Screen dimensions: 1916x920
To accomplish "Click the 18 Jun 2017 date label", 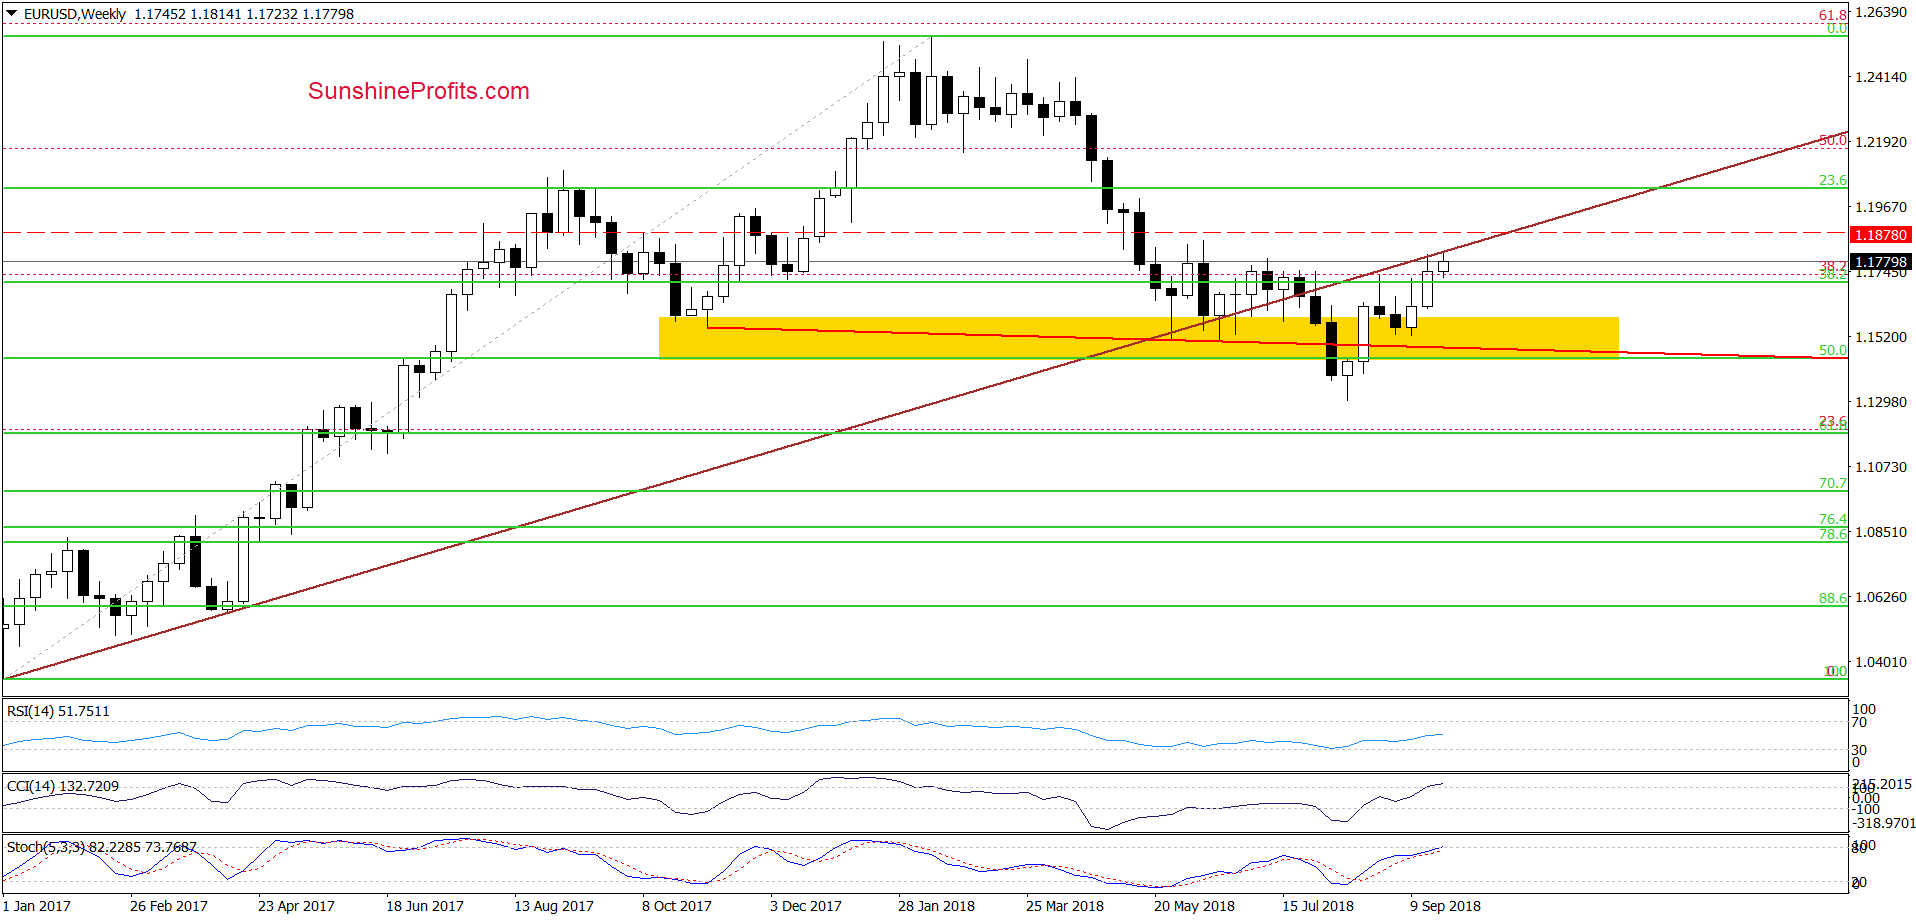I will pyautogui.click(x=425, y=906).
